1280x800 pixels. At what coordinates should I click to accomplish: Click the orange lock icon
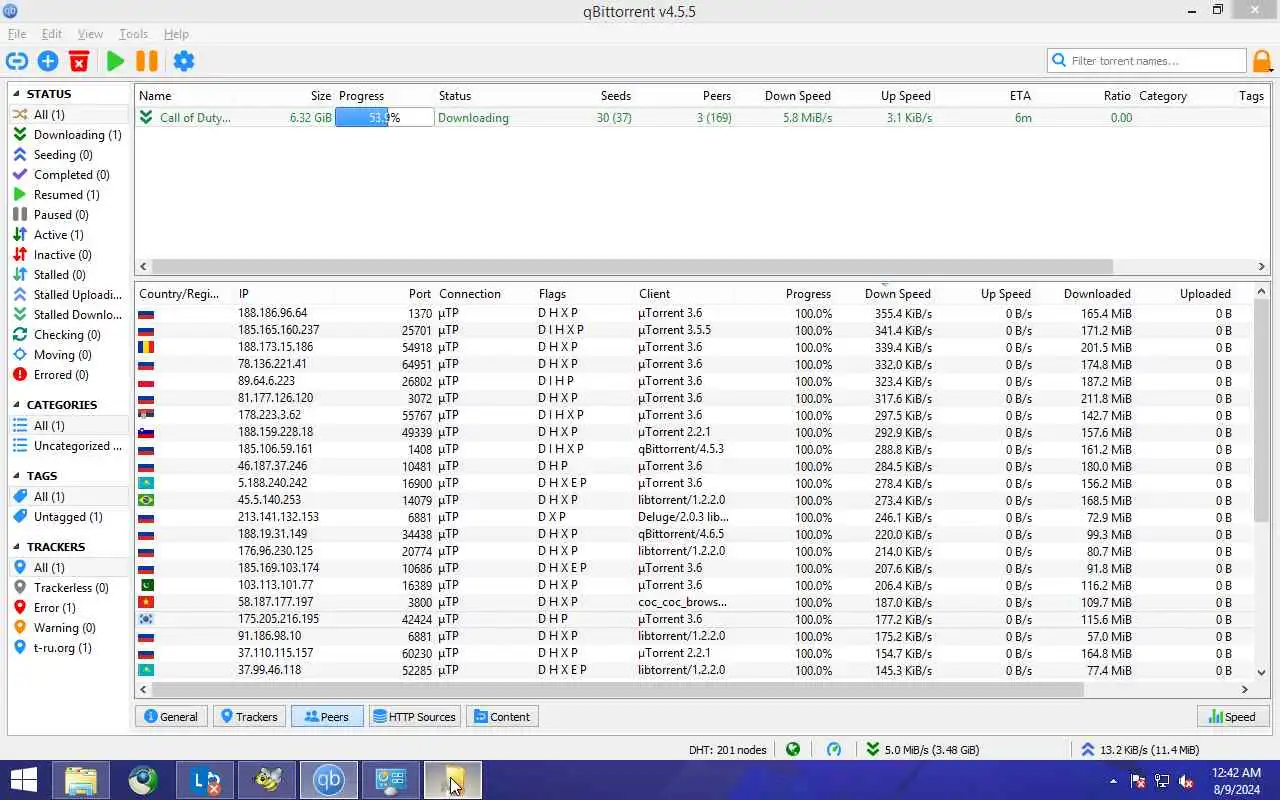point(1263,61)
